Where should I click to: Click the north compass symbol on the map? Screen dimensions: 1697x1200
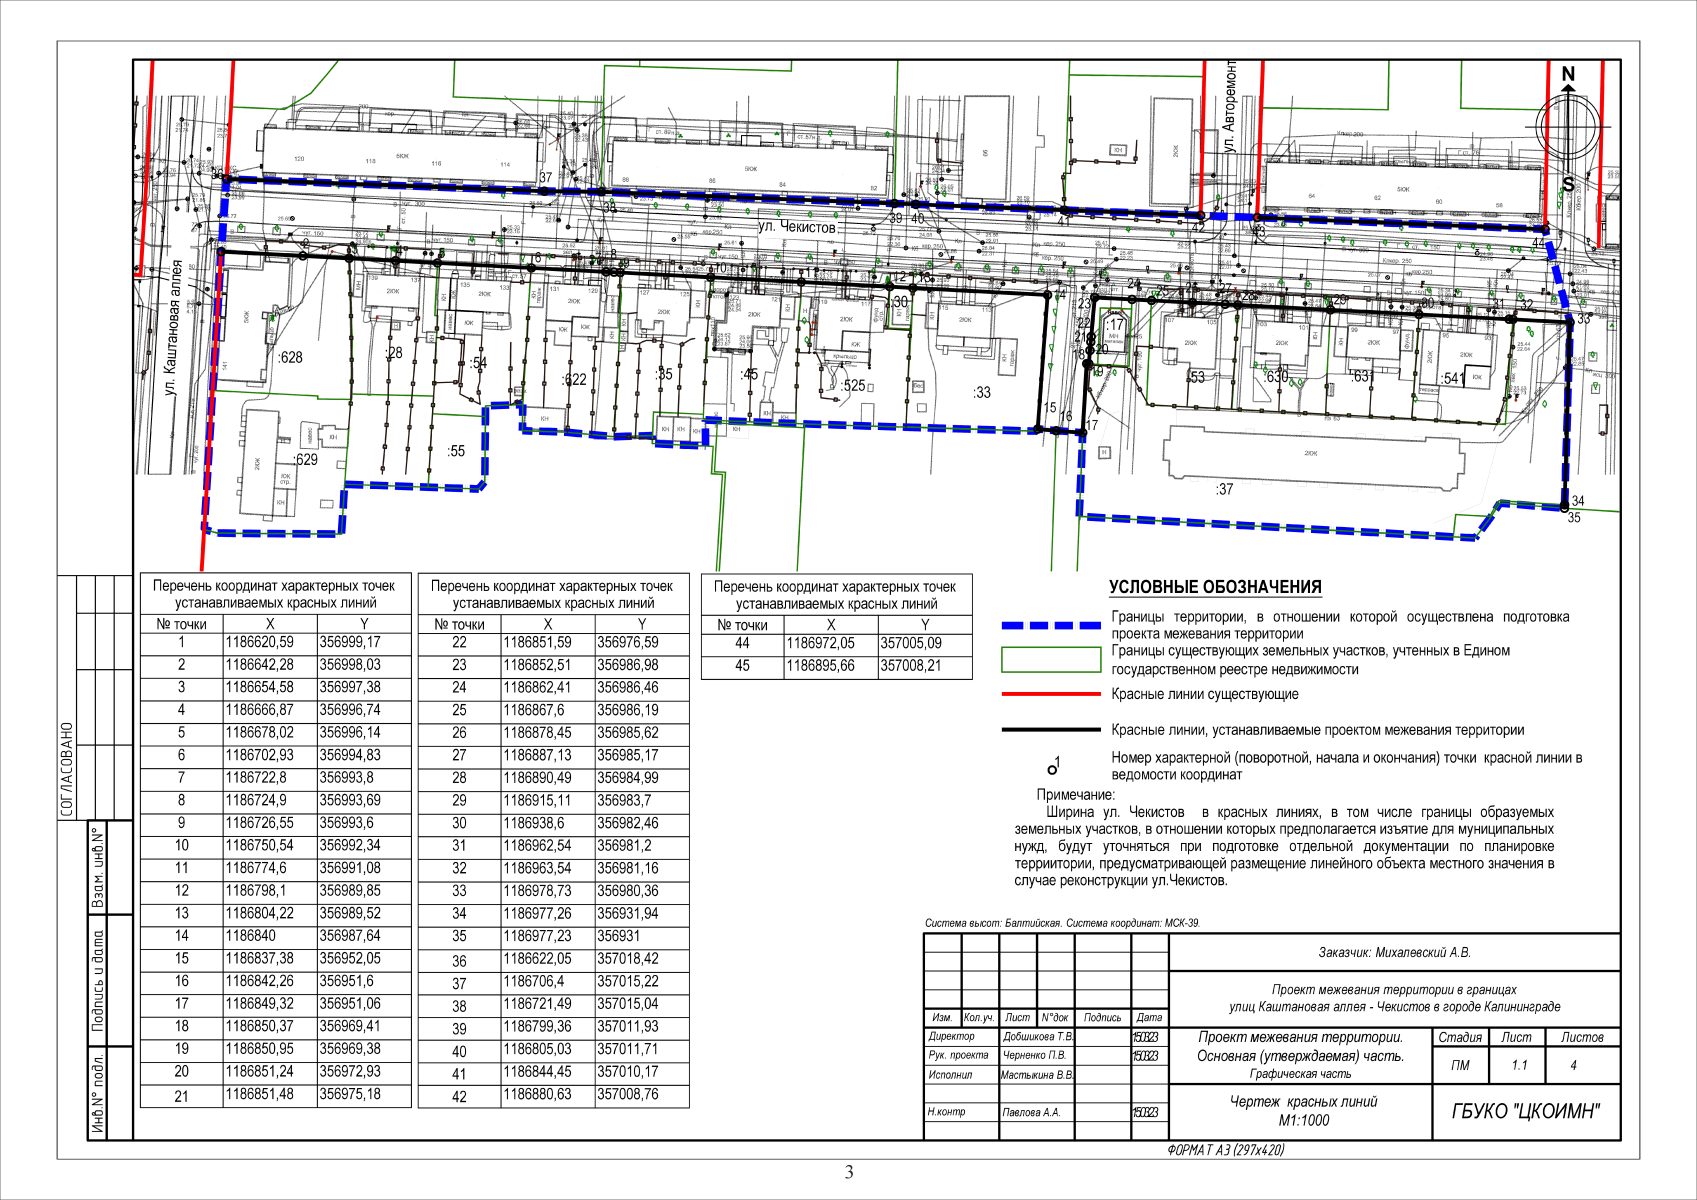coord(1568,126)
